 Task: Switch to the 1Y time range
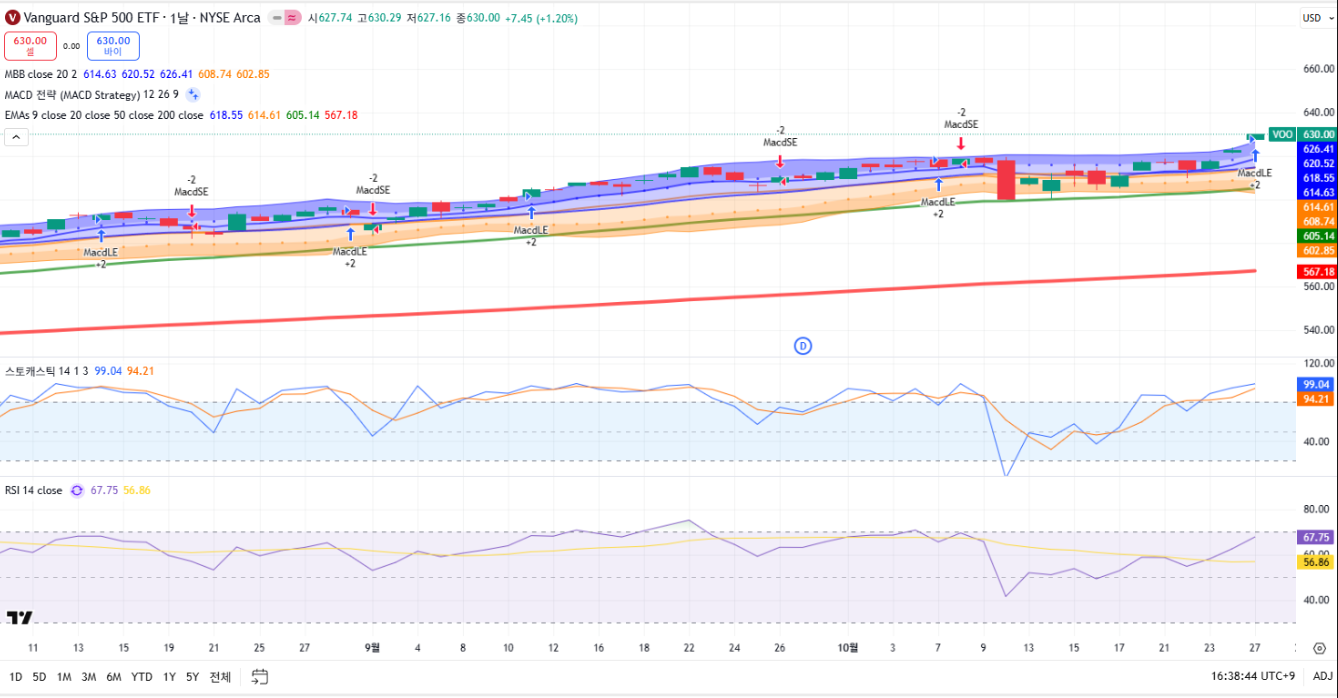(170, 677)
